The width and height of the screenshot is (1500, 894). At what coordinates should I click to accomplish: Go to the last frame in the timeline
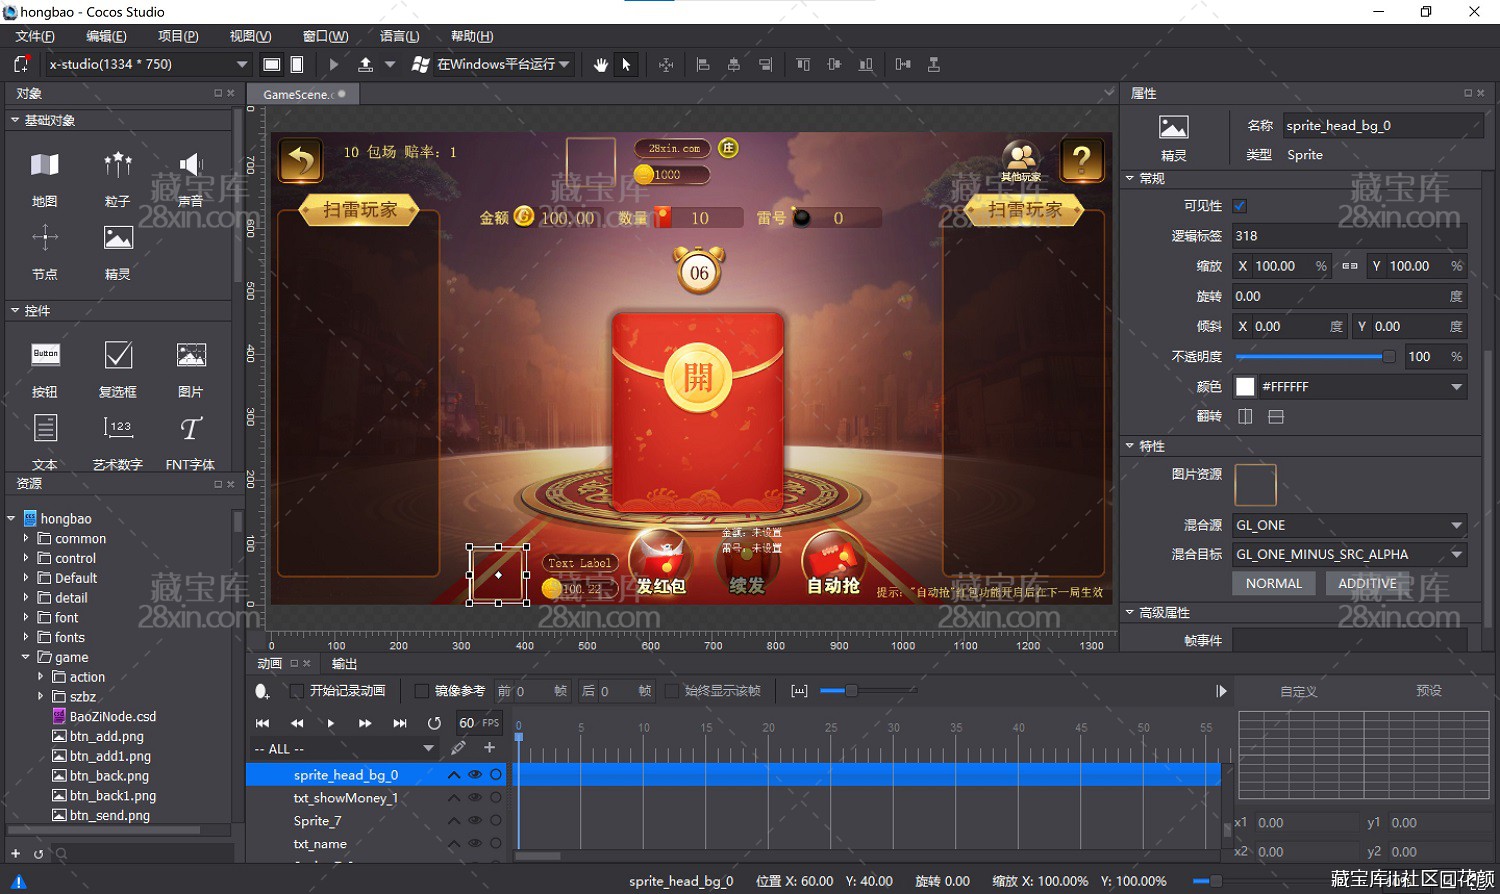400,723
